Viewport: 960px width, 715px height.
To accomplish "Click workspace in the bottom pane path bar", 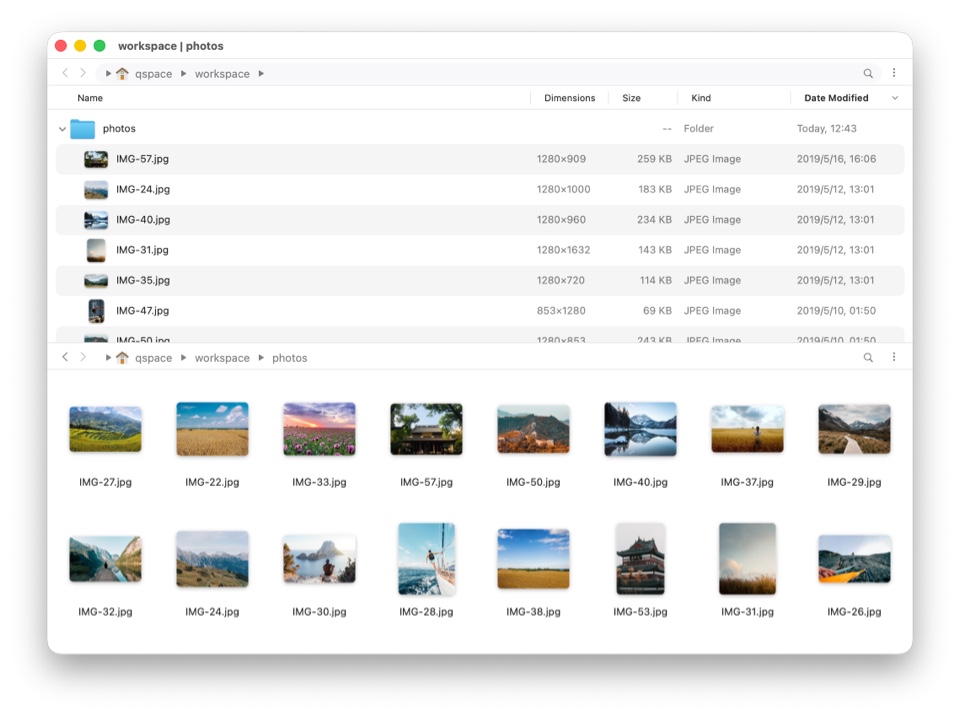I will coord(222,358).
